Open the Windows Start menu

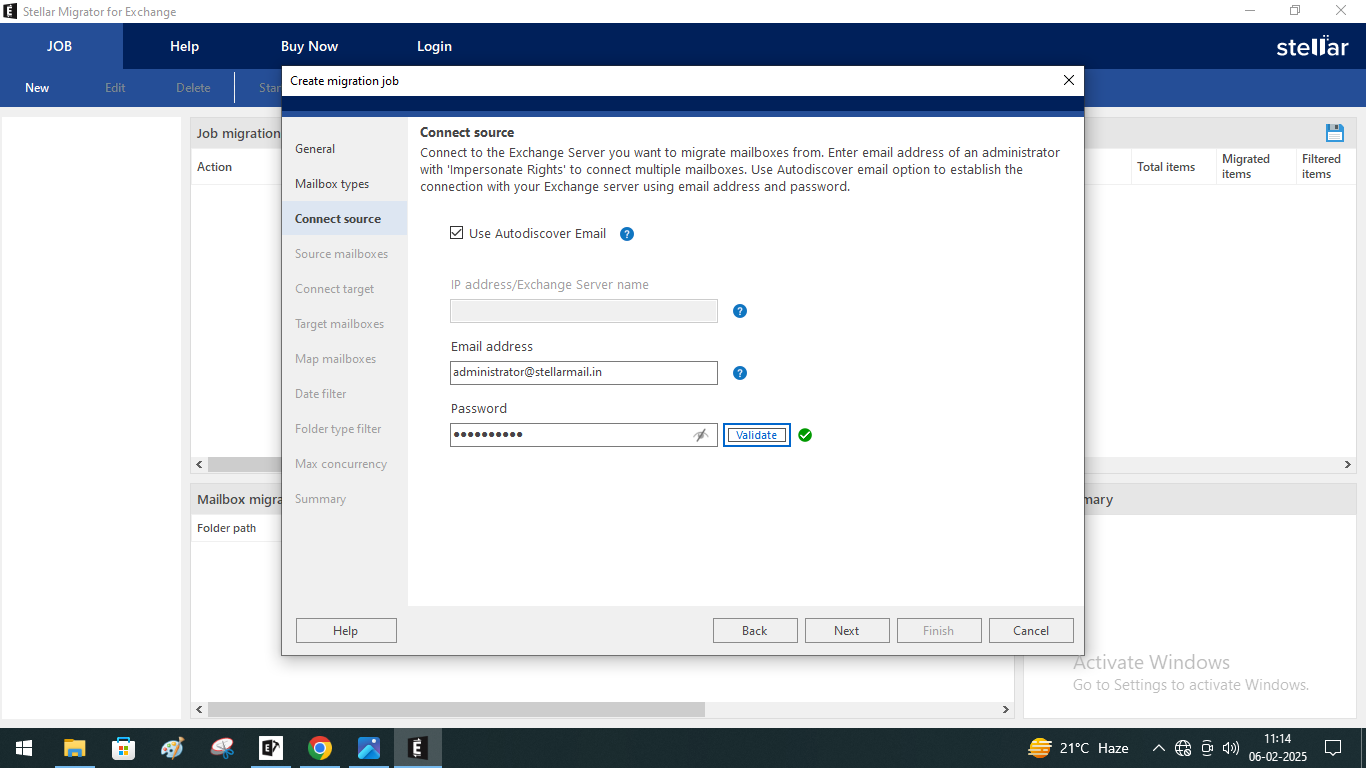coord(23,748)
